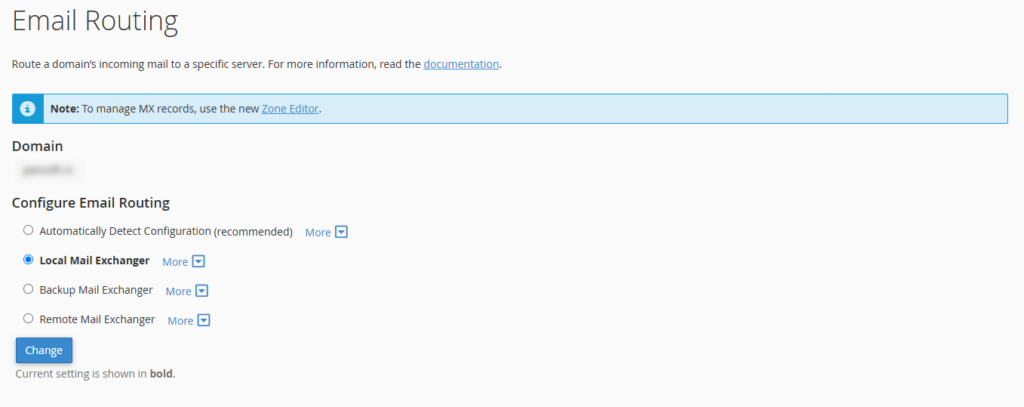Image resolution: width=1024 pixels, height=407 pixels.
Task: Choose the Backup Mail Exchanger radio button
Action: [28, 289]
